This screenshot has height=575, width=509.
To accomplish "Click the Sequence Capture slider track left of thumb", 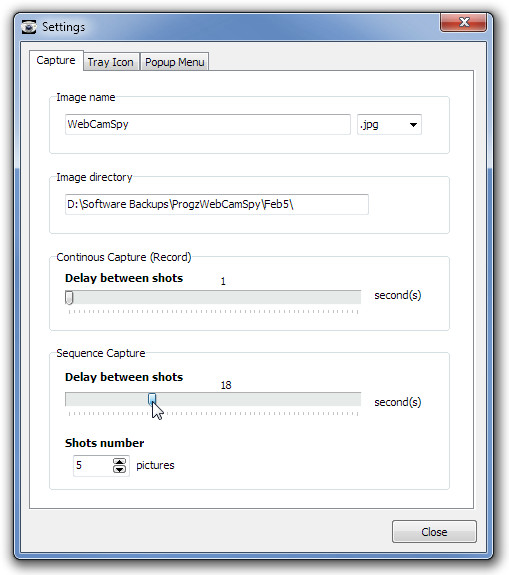I will tap(107, 399).
